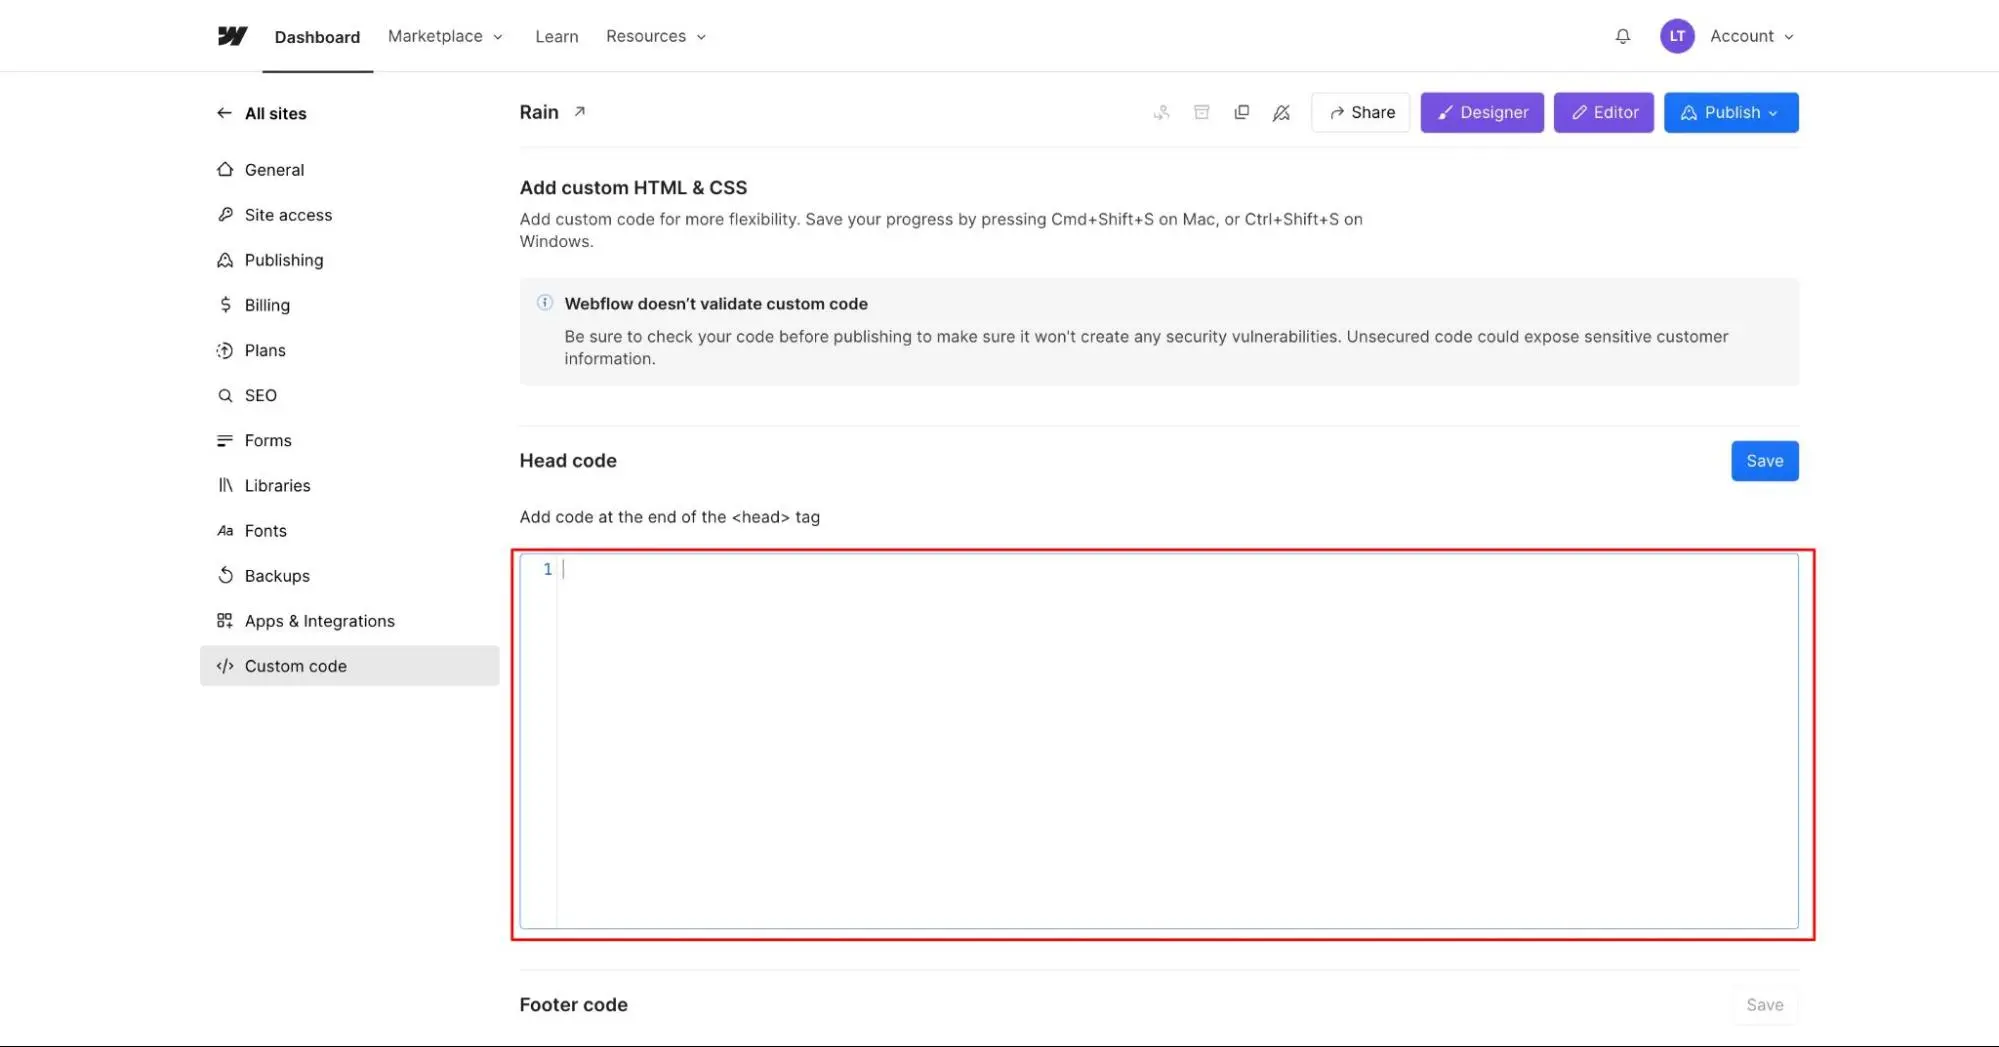
Task: Open the notifications bell
Action: pos(1622,36)
